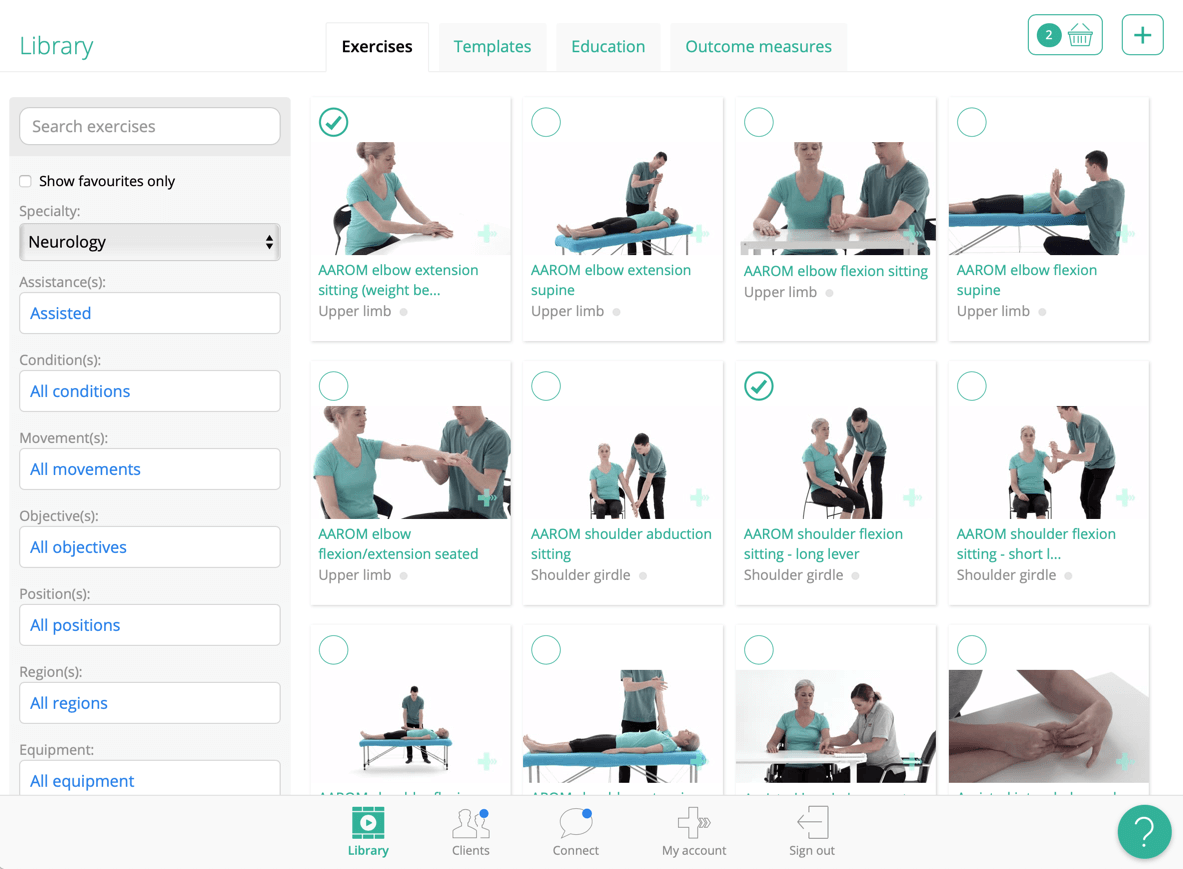Screen dimensions: 1183x869
Task: Open My account
Action: click(x=693, y=832)
